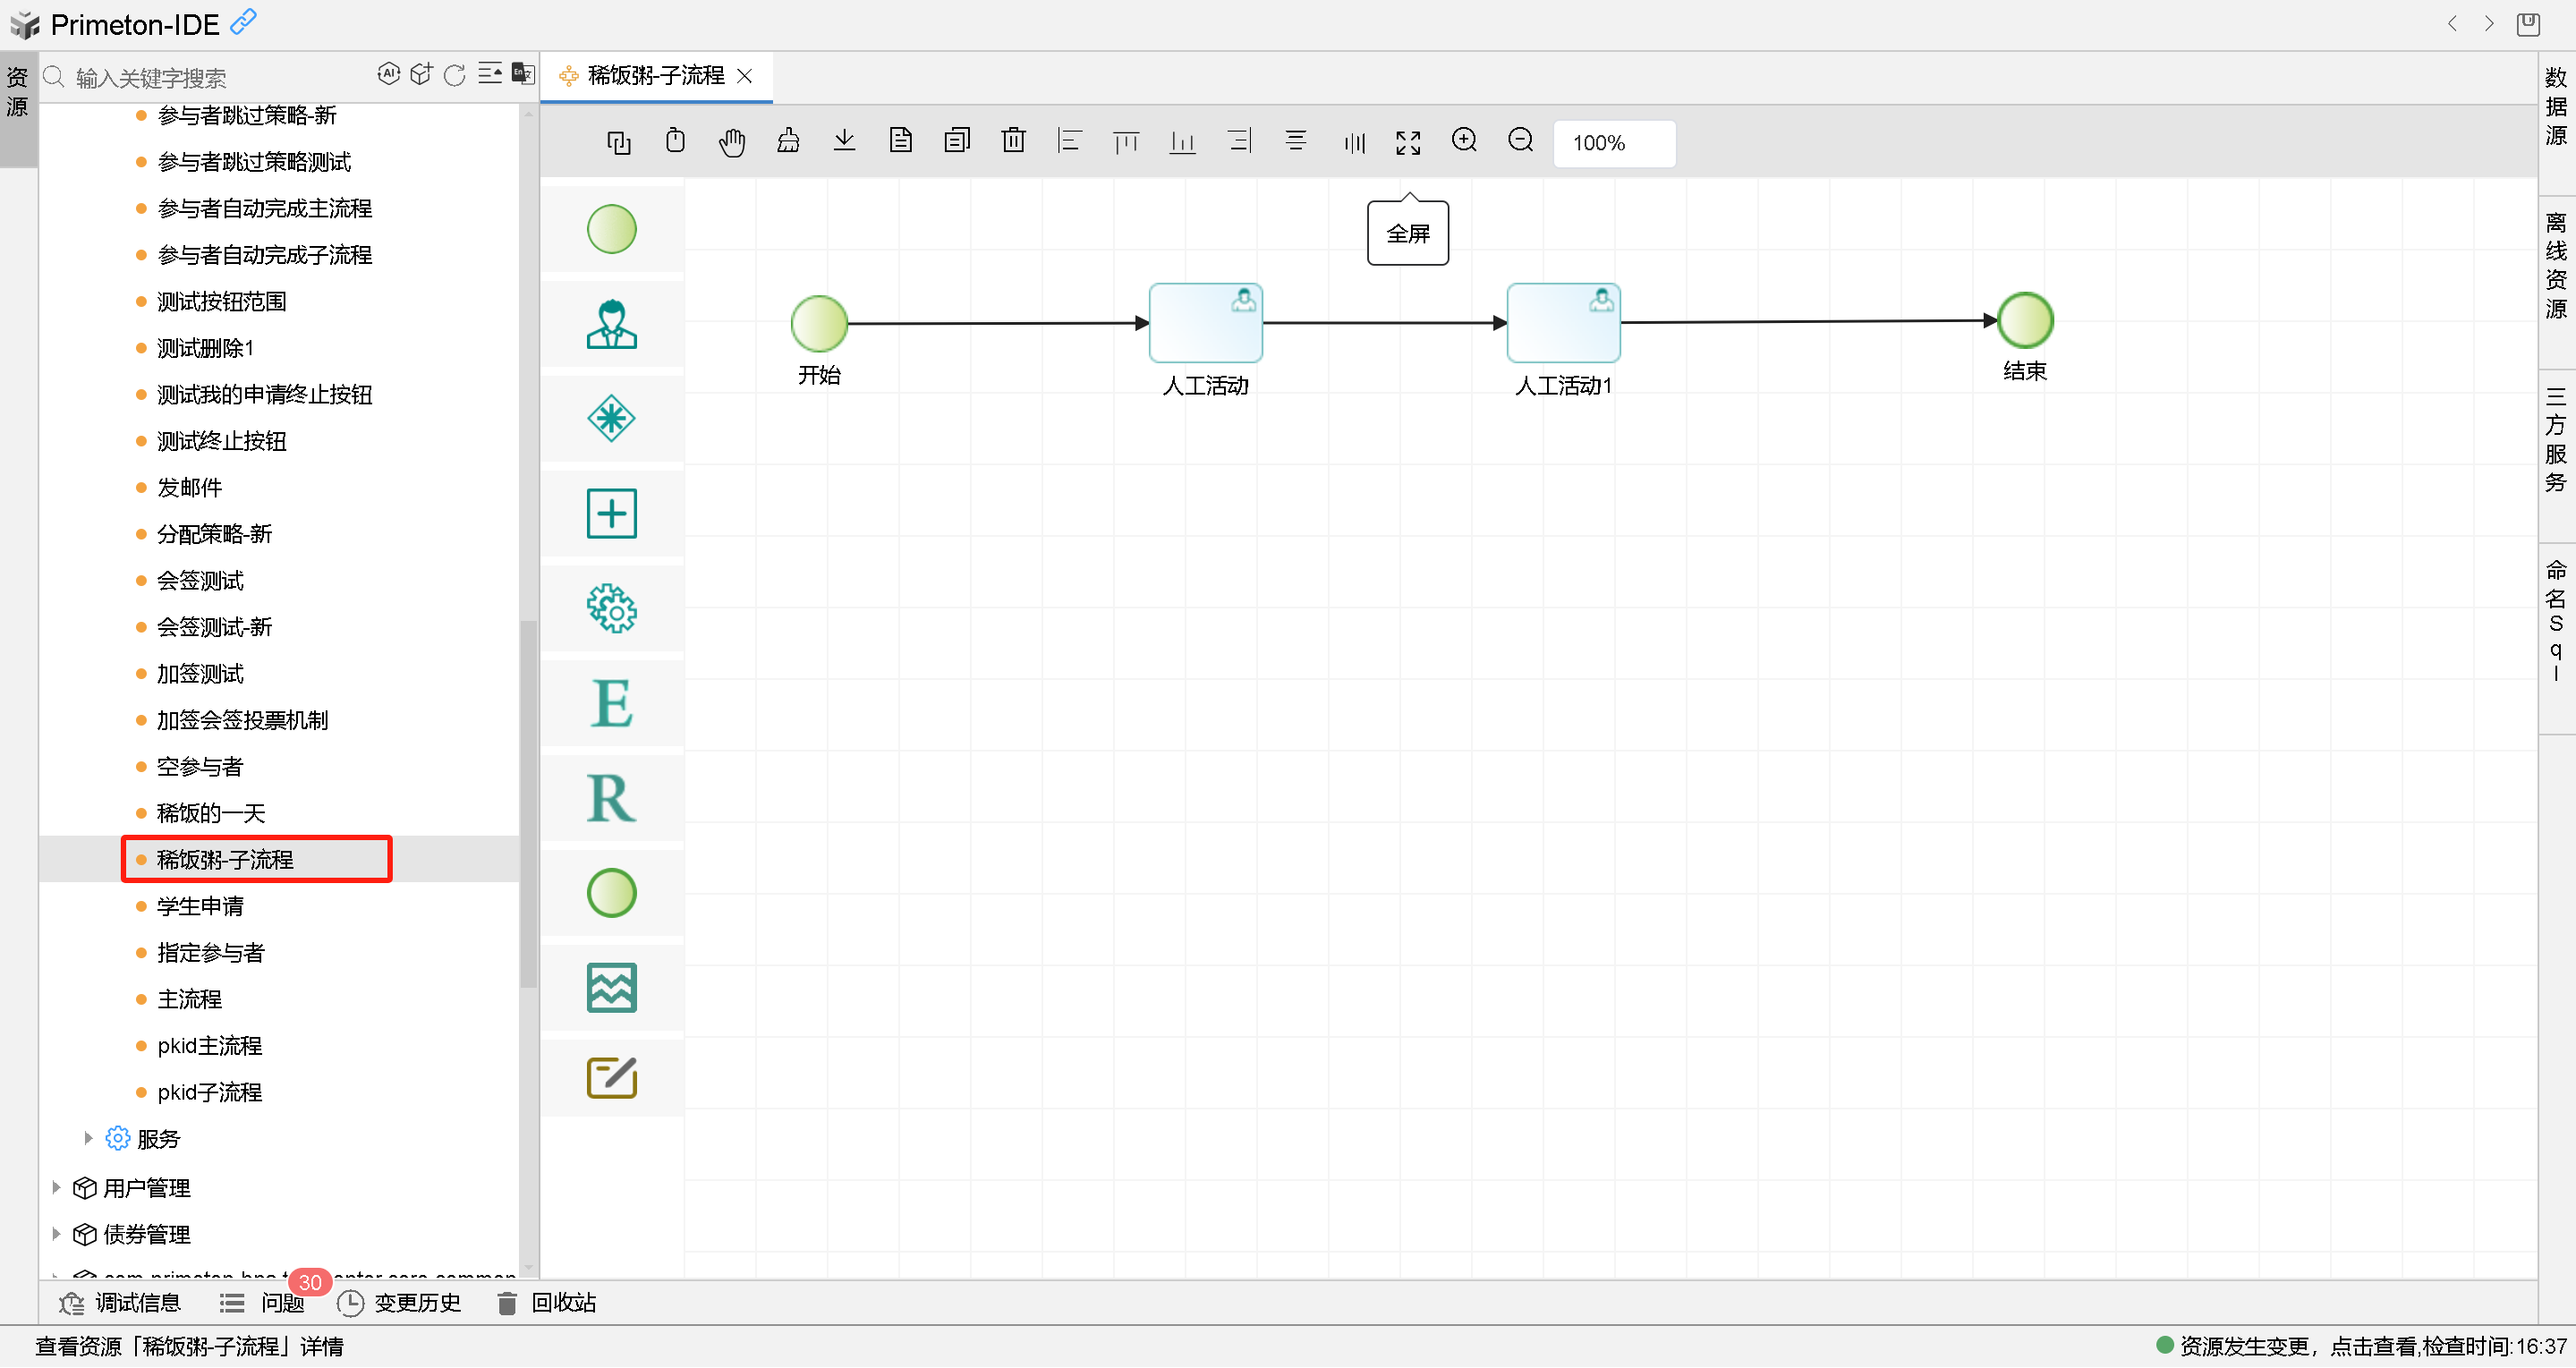2576x1368 pixels.
Task: Select the plus-box subprocess palette icon
Action: tap(611, 514)
